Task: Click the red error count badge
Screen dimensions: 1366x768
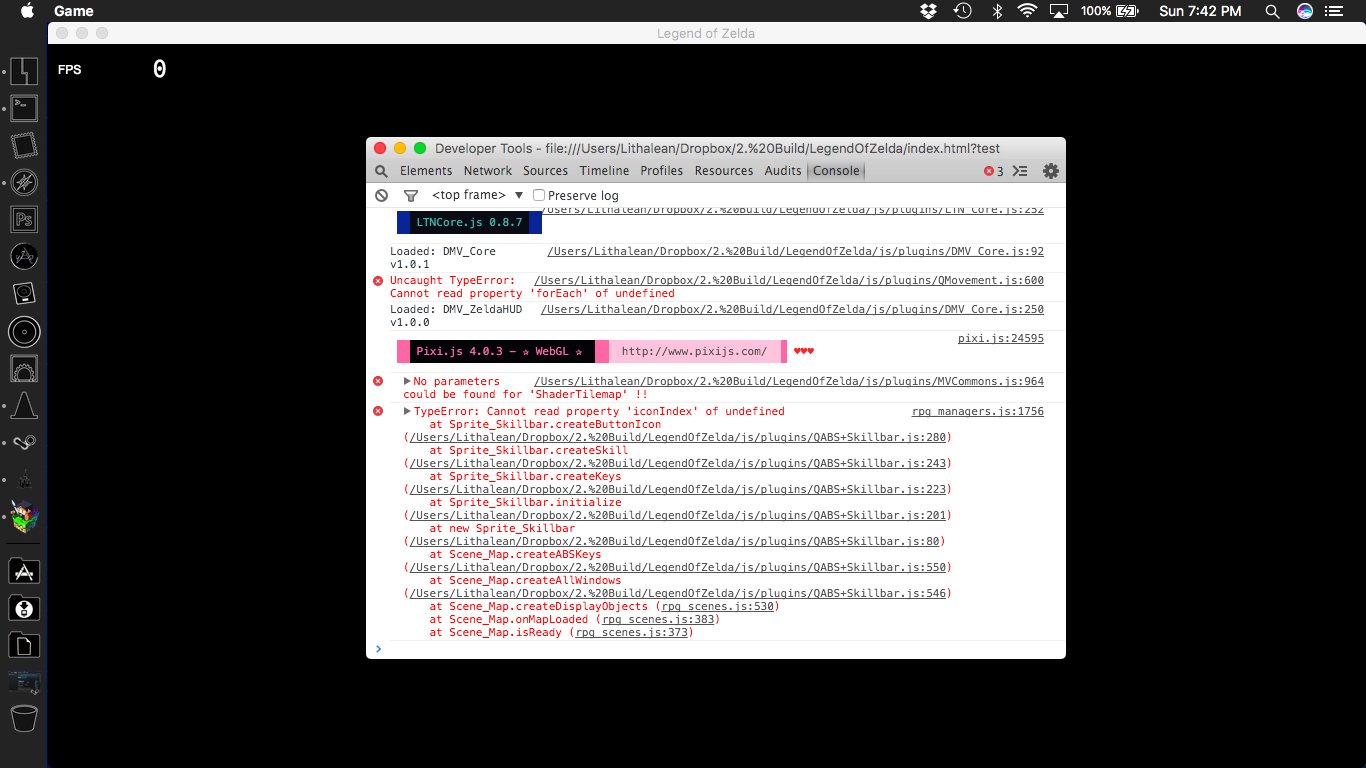Action: (x=993, y=171)
